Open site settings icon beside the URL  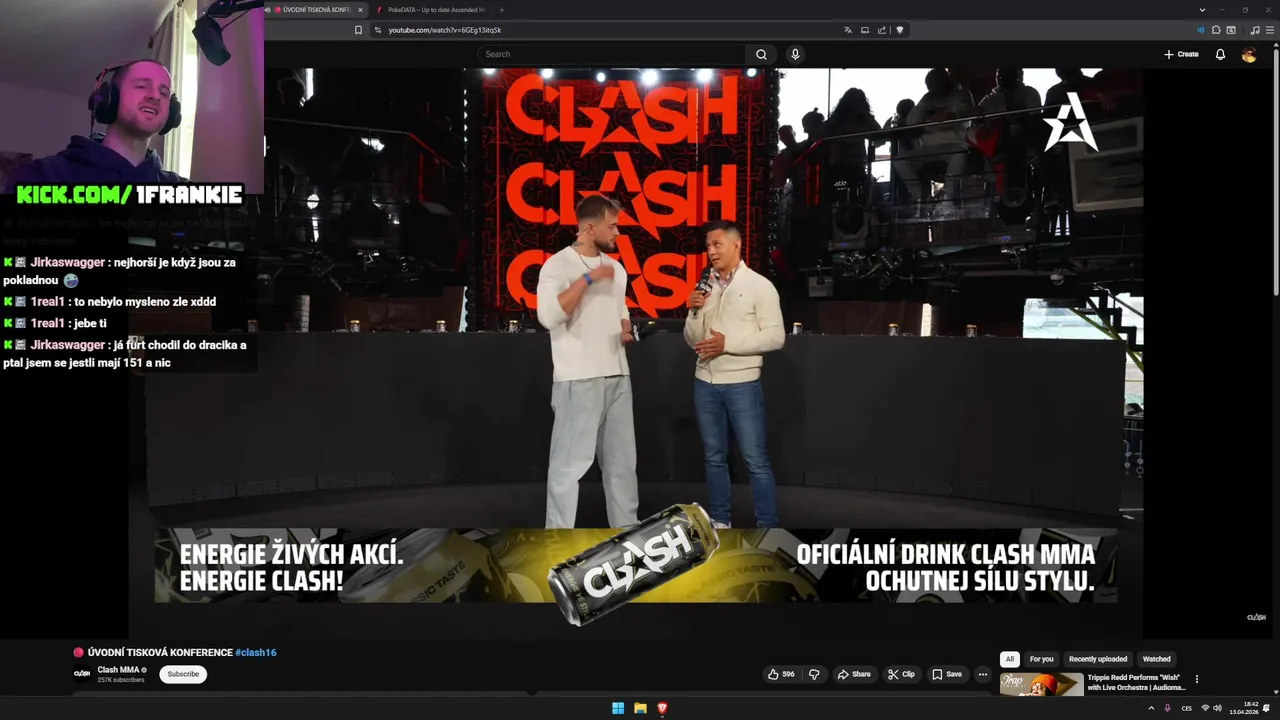(x=378, y=30)
